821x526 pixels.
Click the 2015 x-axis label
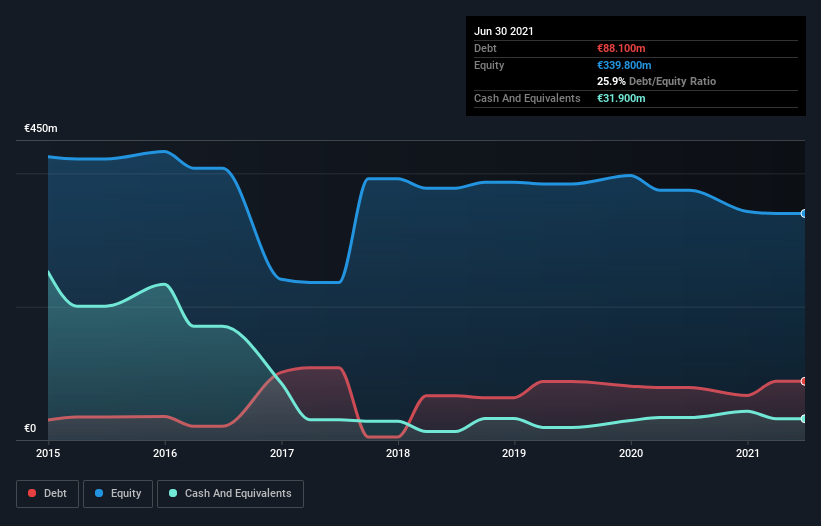48,453
